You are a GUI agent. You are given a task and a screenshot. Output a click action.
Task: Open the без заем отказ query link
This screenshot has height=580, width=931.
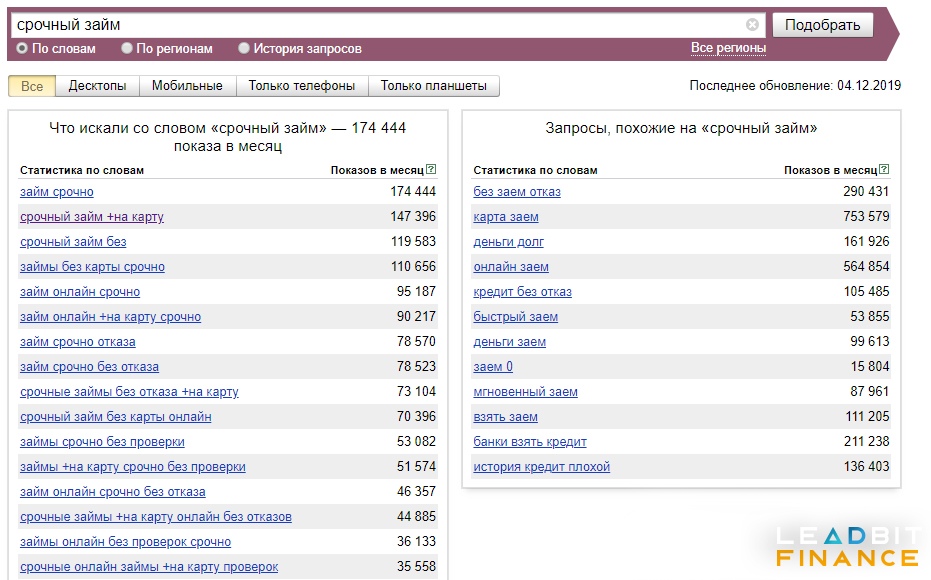tap(517, 192)
